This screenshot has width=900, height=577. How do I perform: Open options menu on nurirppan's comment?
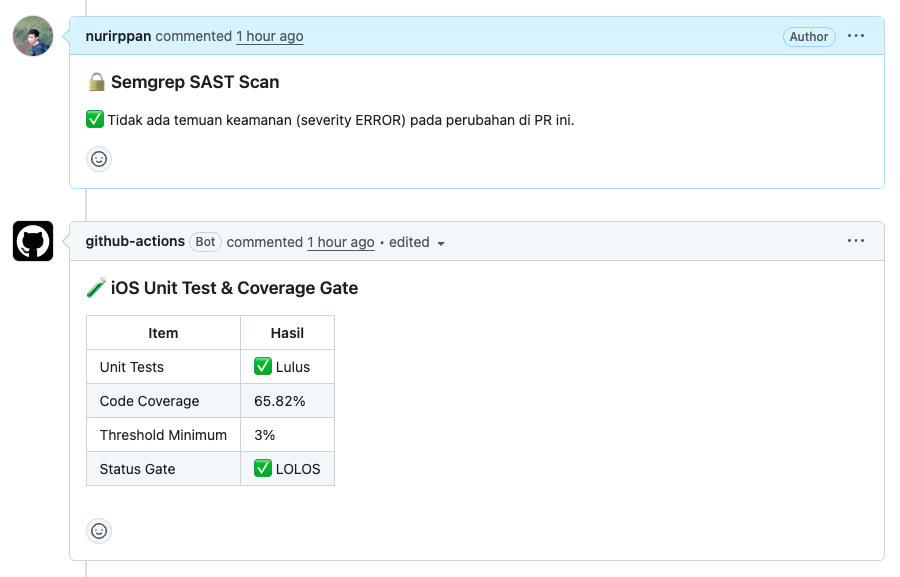[856, 36]
